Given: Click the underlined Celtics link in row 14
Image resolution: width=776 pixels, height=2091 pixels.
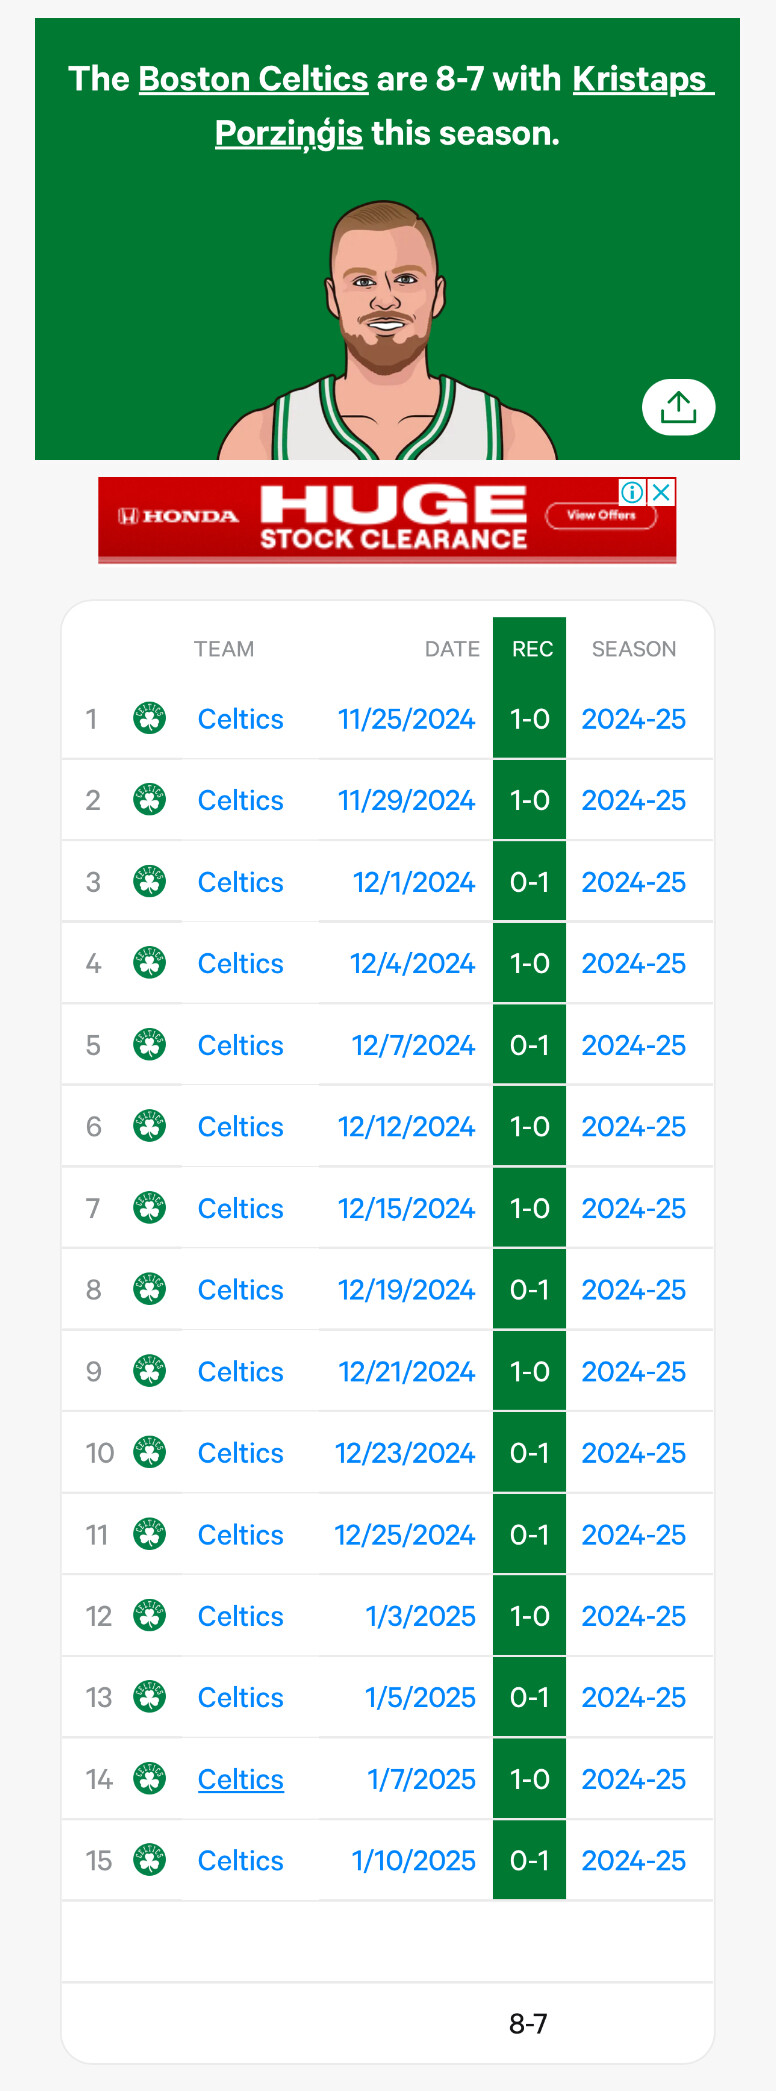Looking at the screenshot, I should coord(241,1779).
